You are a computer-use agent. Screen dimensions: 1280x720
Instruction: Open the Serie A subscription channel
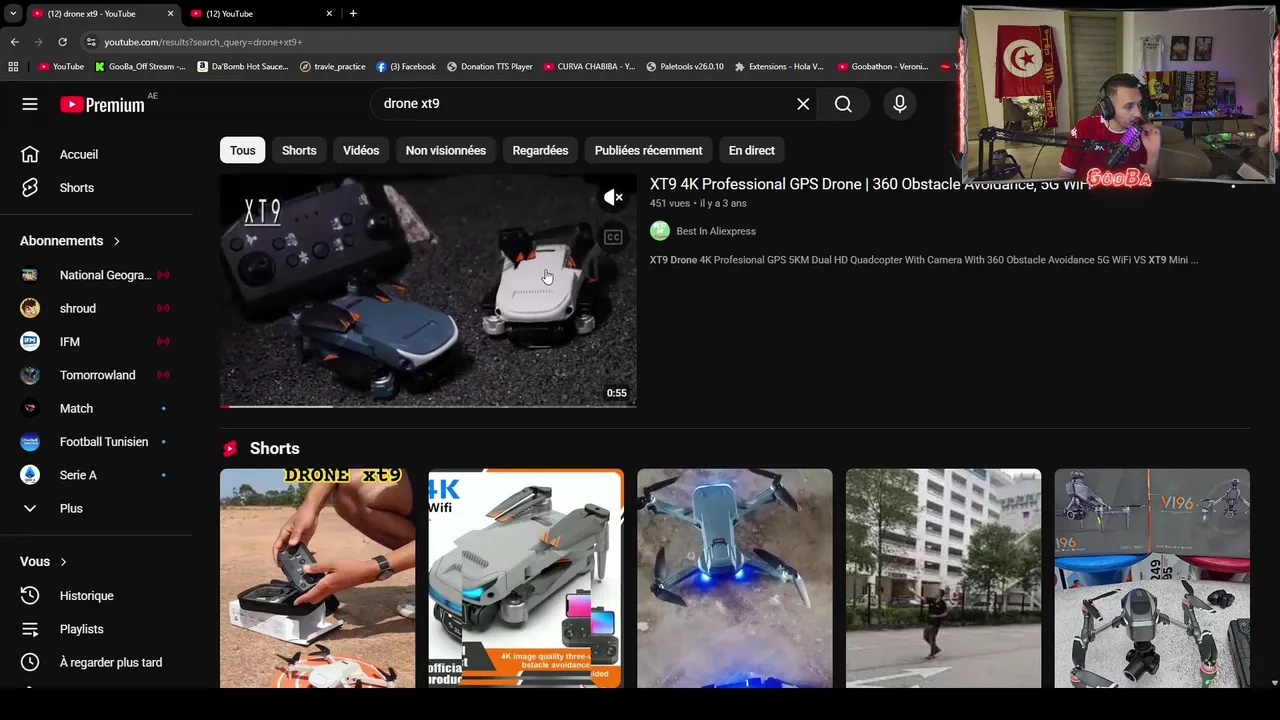click(96, 475)
